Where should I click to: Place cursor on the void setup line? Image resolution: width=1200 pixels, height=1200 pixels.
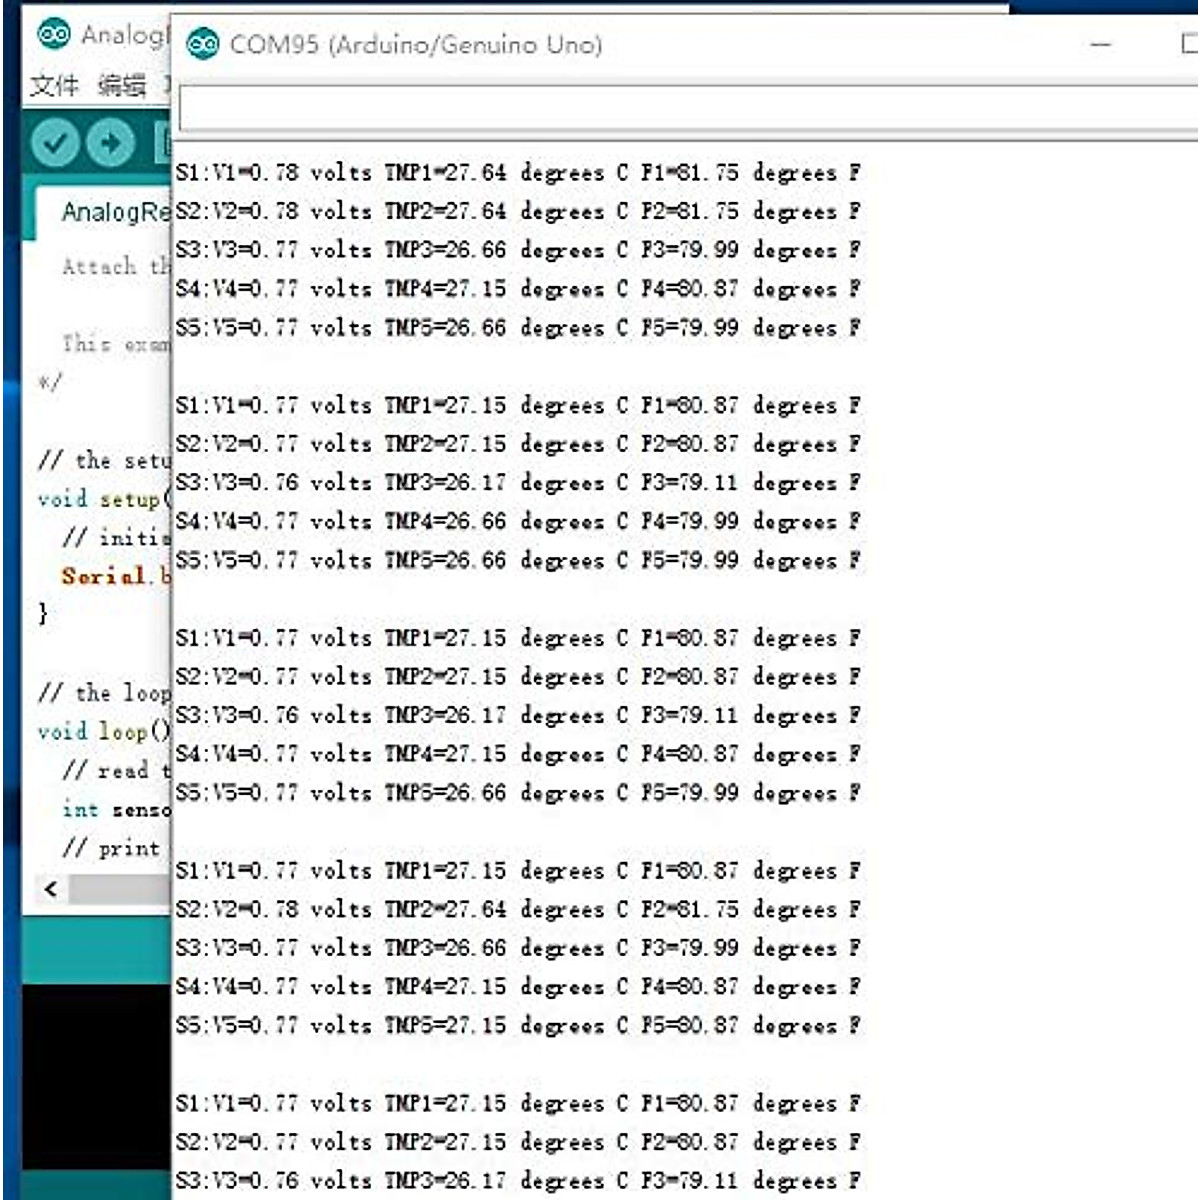point(100,498)
